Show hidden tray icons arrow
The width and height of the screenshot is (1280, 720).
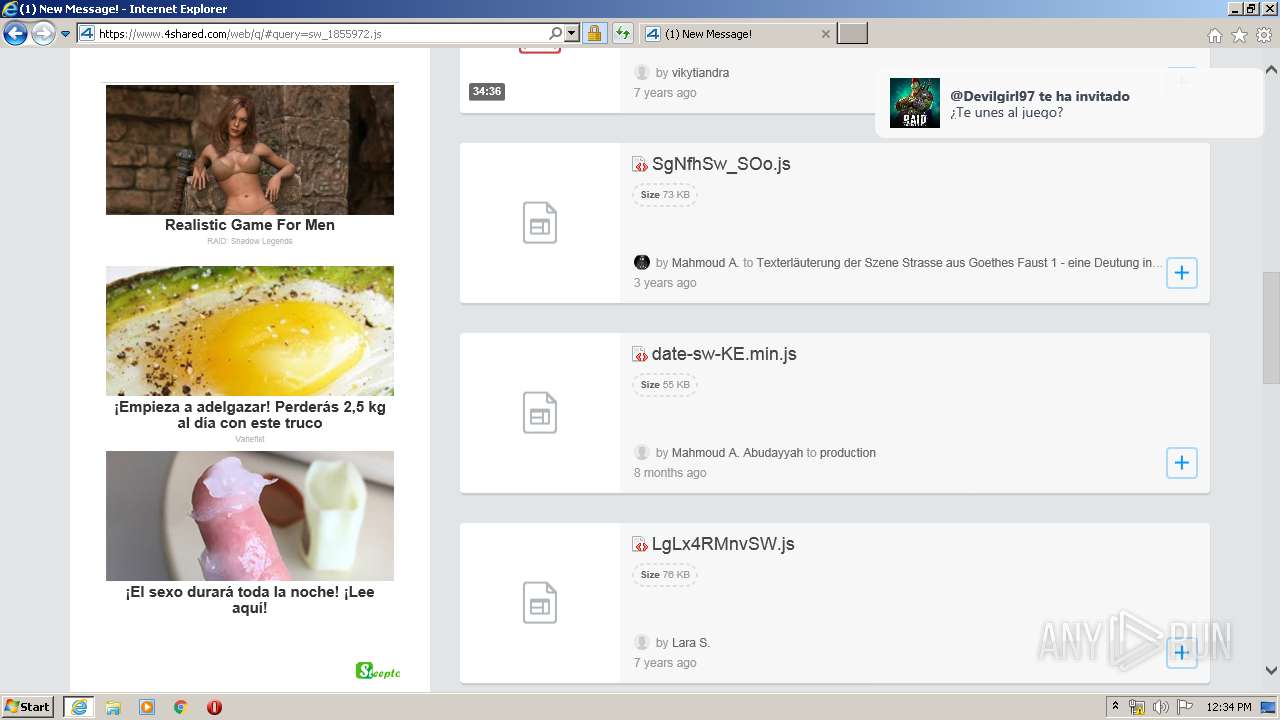1116,707
